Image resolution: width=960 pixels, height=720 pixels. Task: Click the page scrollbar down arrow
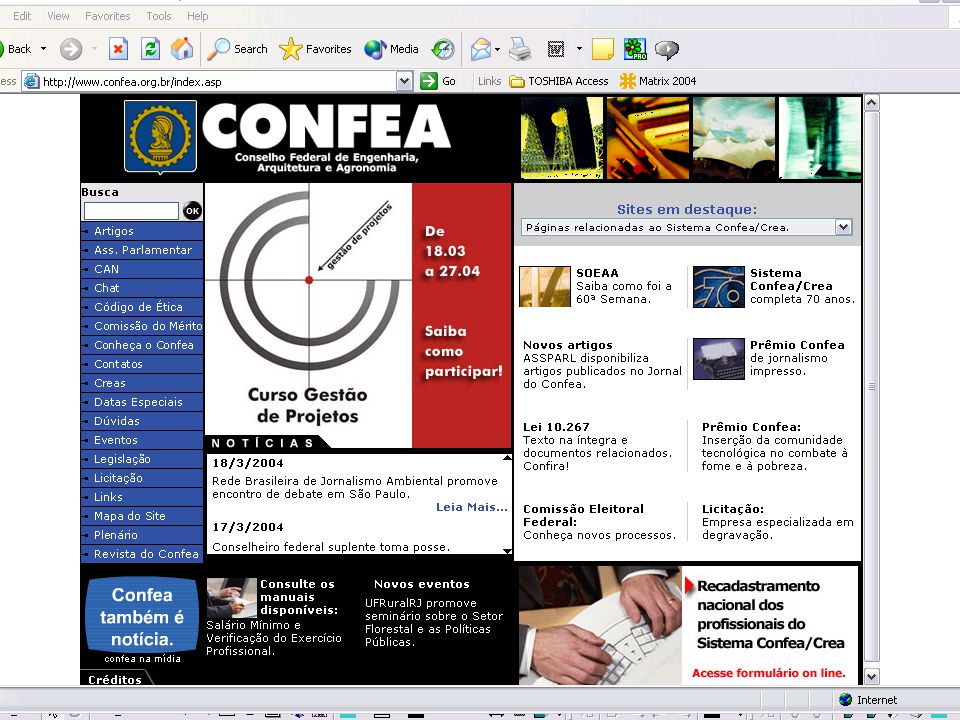(x=871, y=676)
